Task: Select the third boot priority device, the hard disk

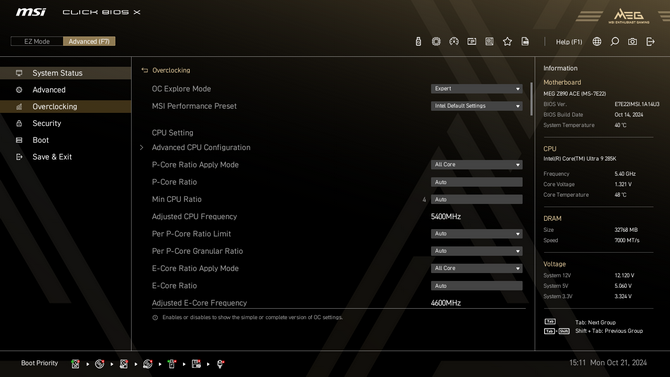Action: coord(123,364)
